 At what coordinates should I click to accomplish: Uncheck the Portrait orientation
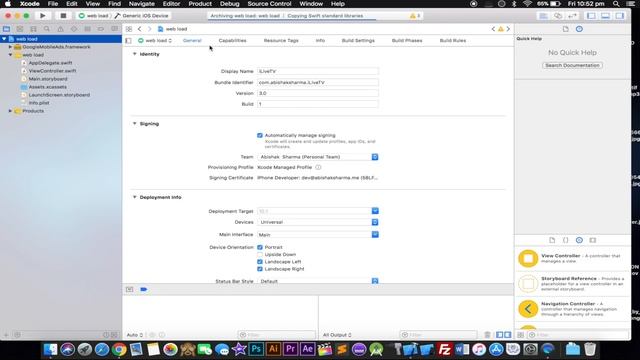260,247
